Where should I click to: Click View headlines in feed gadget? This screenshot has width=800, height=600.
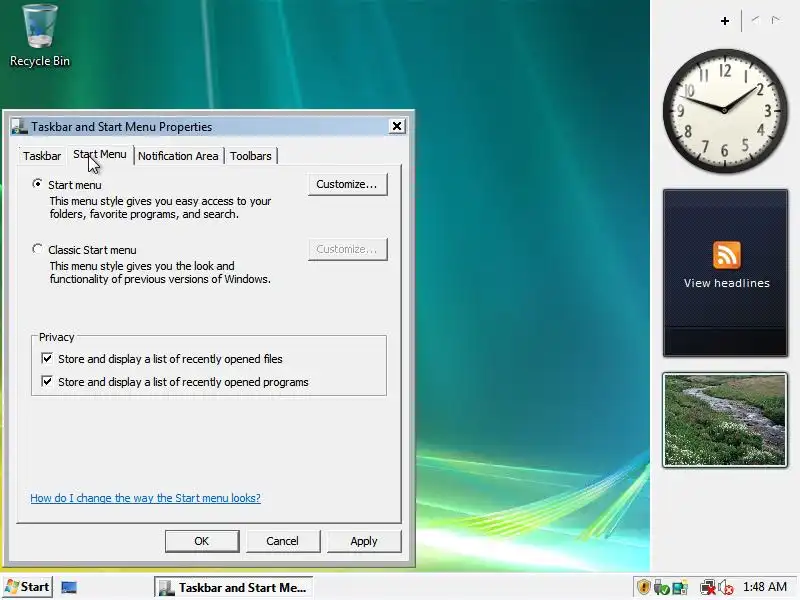[727, 283]
